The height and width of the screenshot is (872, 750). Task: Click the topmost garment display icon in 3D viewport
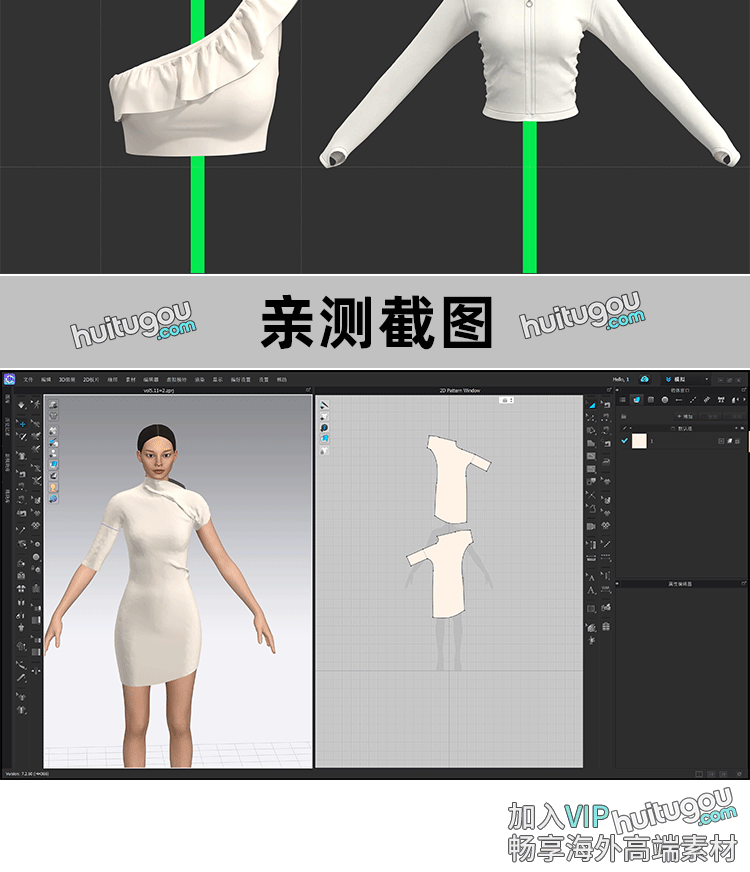click(53, 405)
